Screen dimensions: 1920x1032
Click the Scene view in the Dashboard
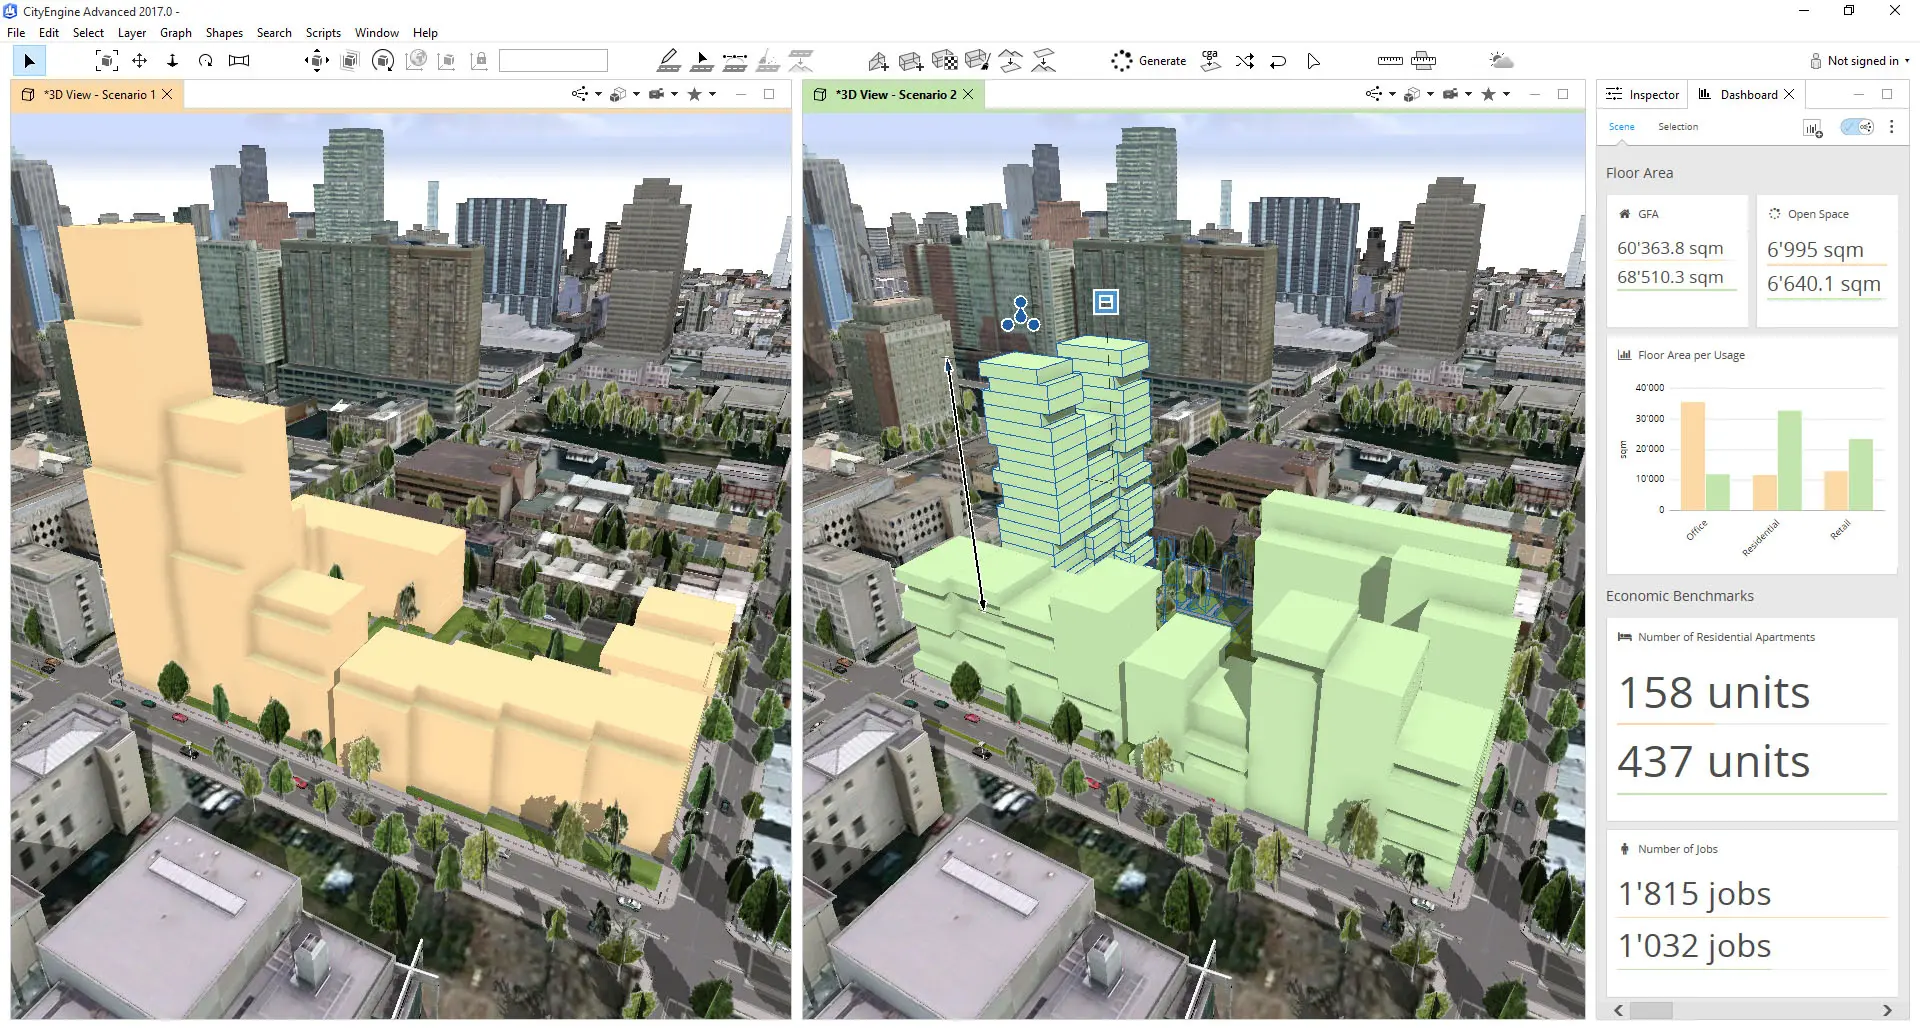click(1622, 127)
